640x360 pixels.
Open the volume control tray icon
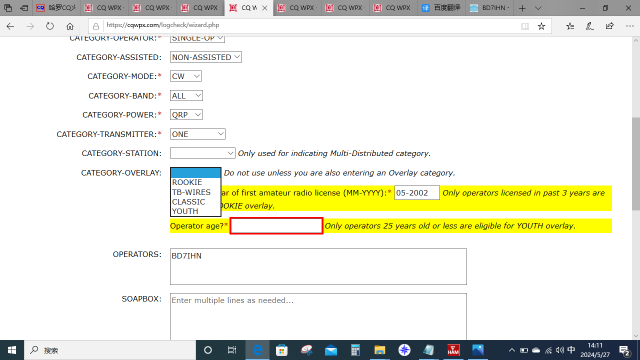(560, 350)
